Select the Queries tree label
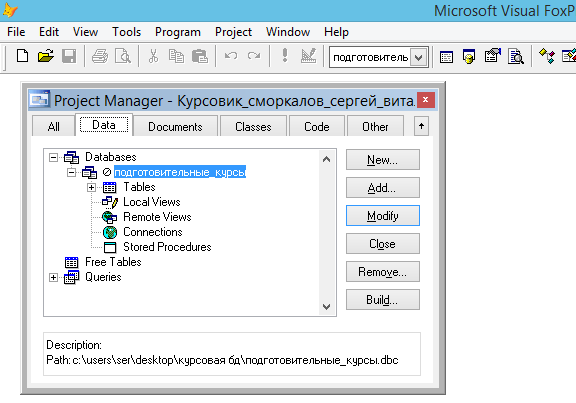The height and width of the screenshot is (403, 576). [x=103, y=277]
